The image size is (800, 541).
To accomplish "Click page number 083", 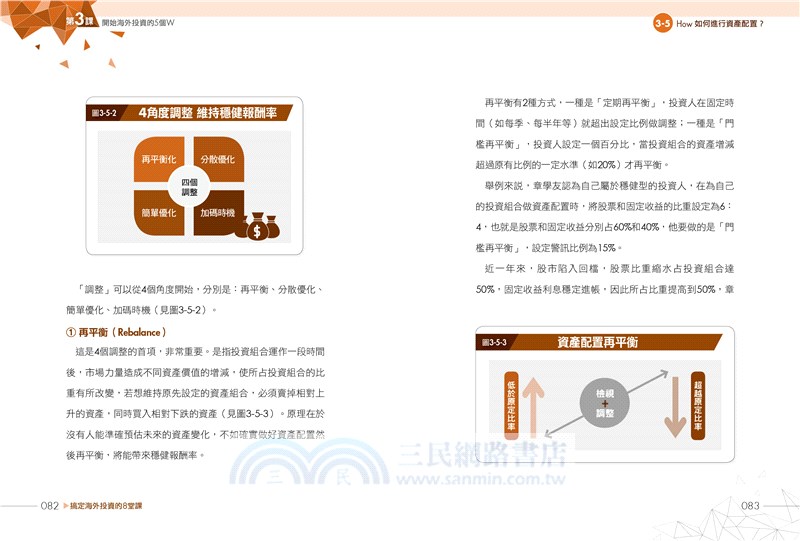I will coord(750,506).
